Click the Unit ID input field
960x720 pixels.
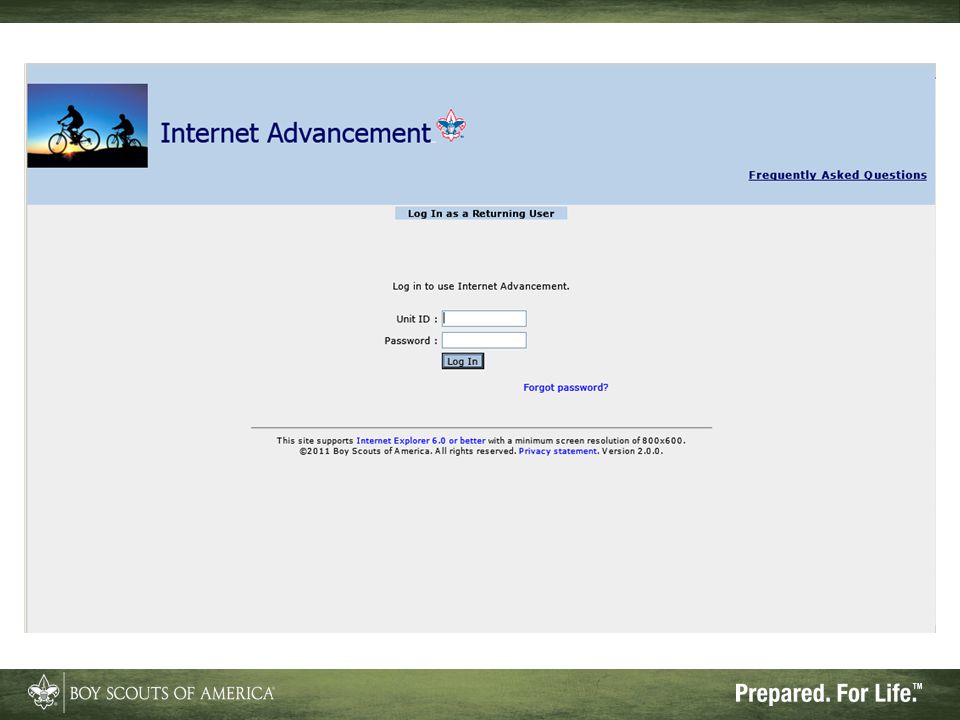pyautogui.click(x=484, y=318)
